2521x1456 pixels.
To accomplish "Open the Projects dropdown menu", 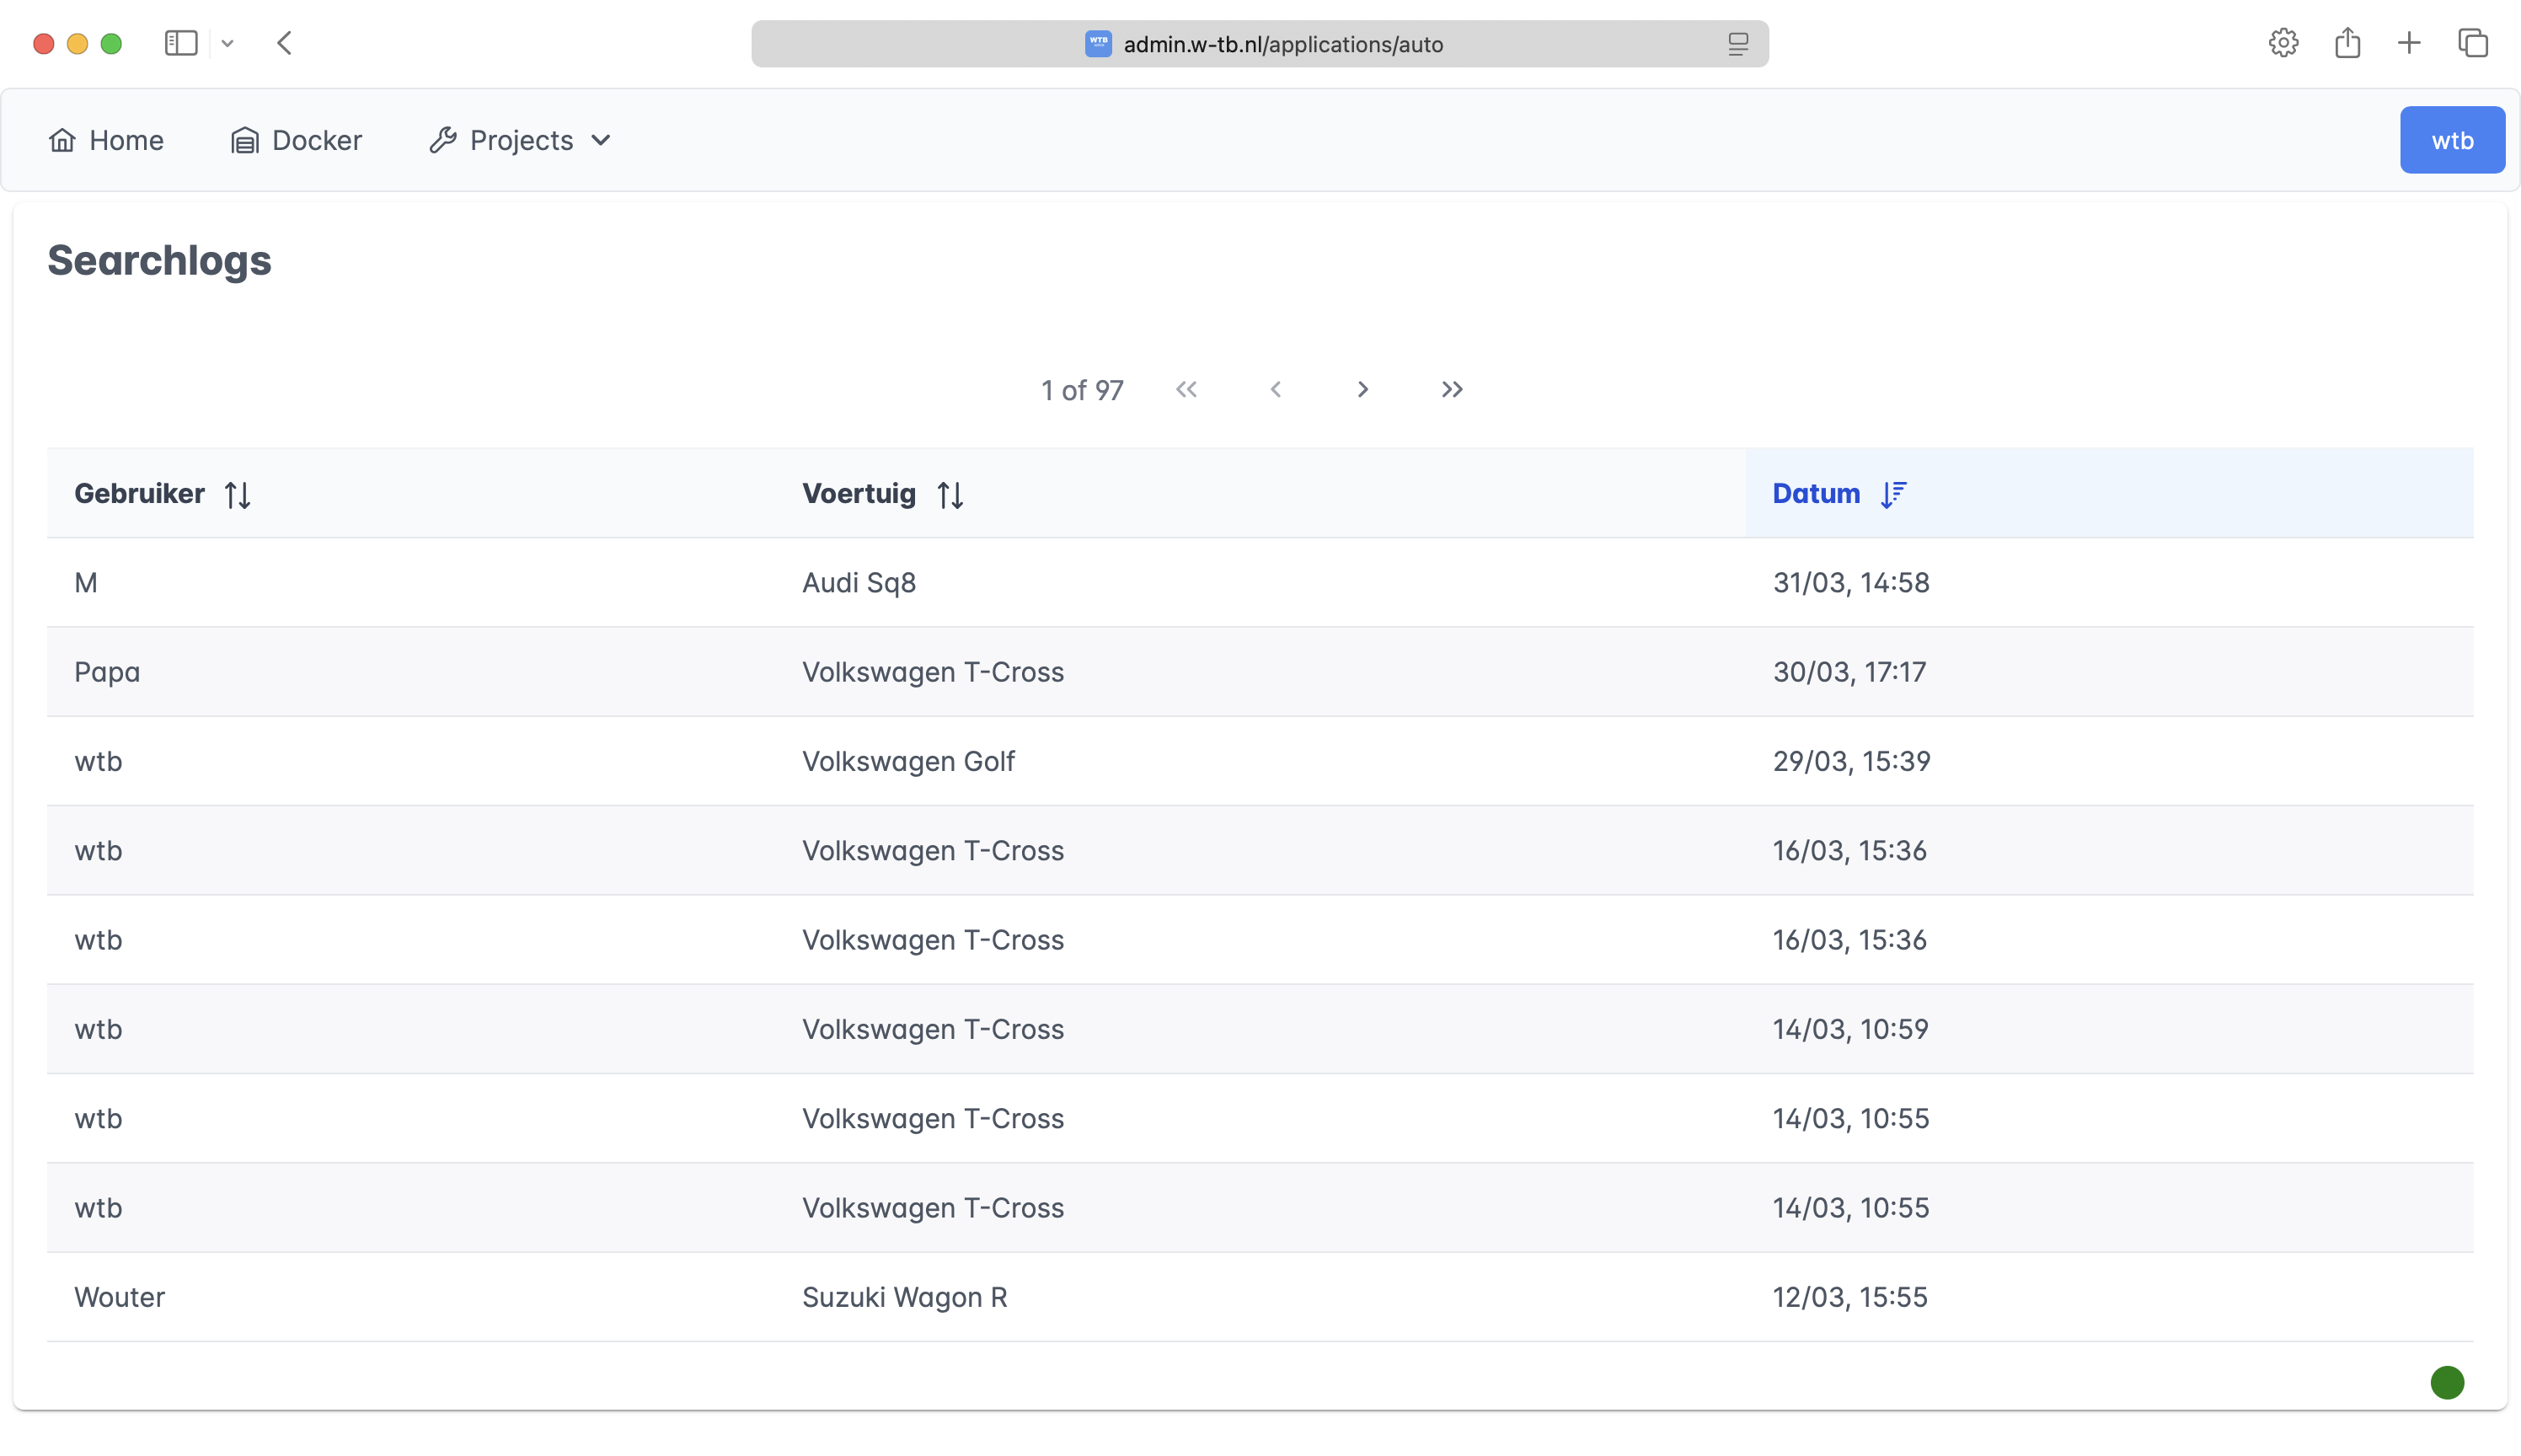I will [520, 141].
